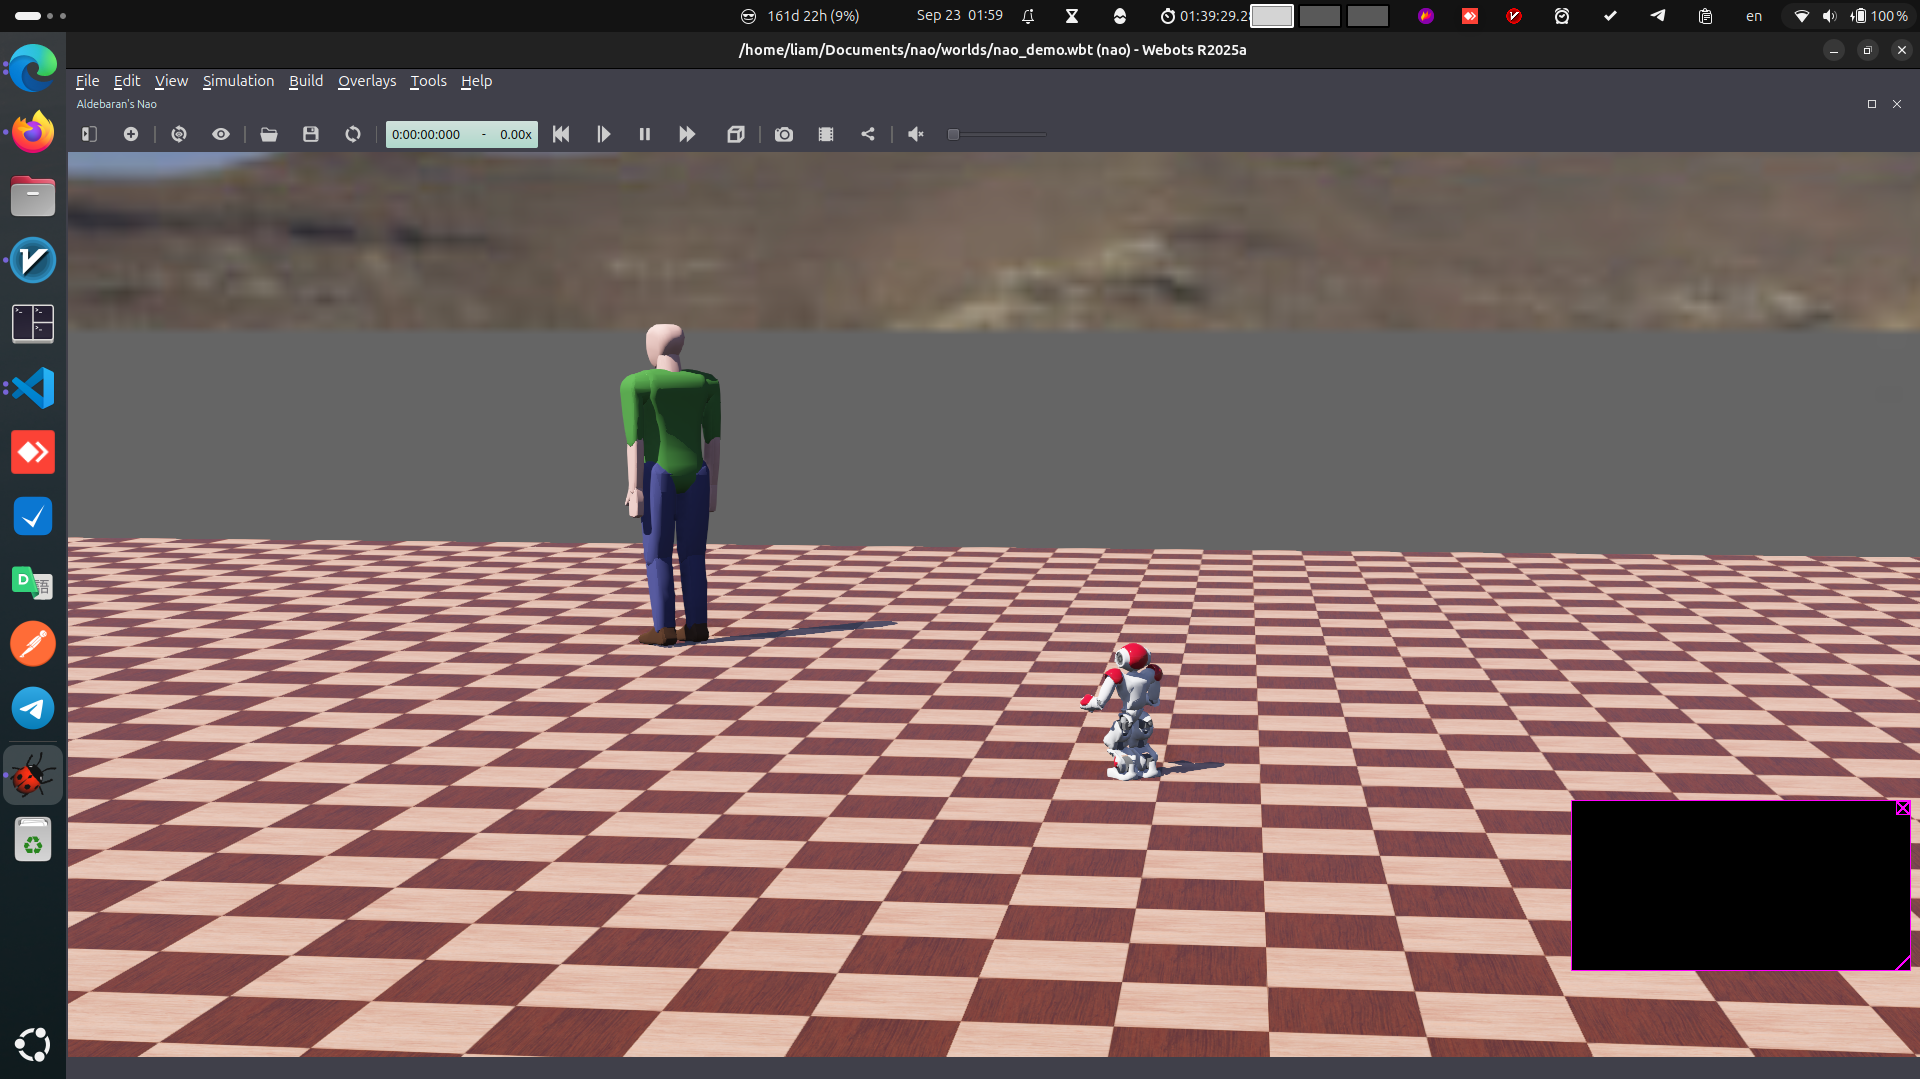This screenshot has width=1920, height=1079.
Task: Select the pedestrian in green shirt
Action: pos(670,484)
